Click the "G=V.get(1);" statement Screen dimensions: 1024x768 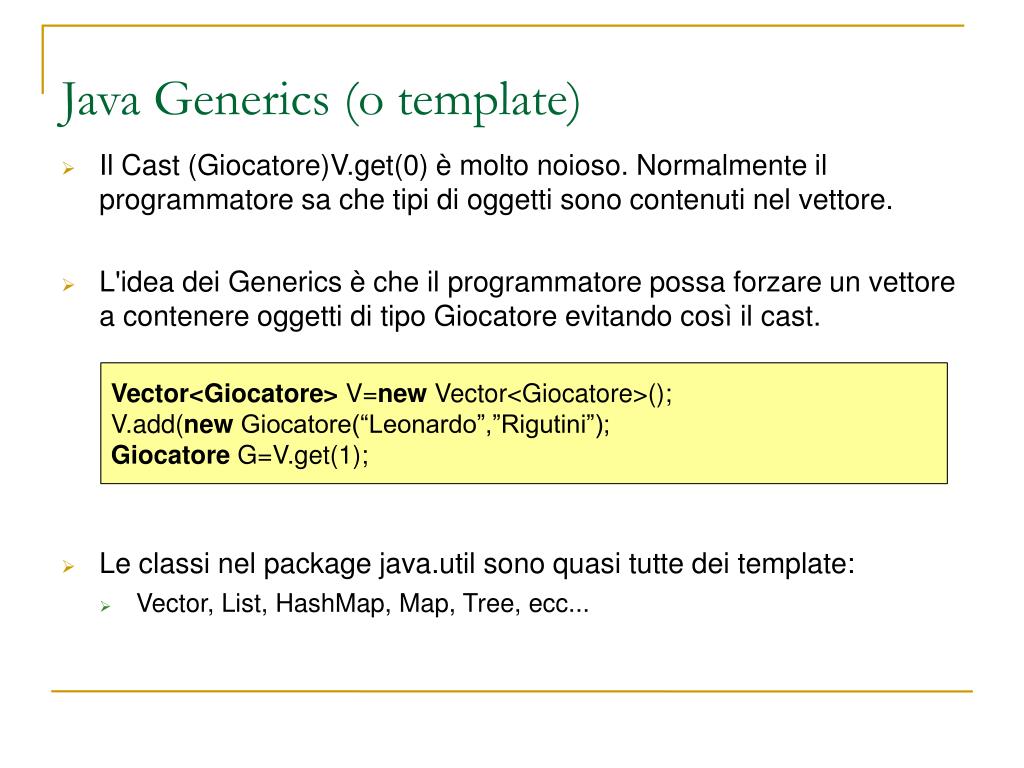click(302, 456)
